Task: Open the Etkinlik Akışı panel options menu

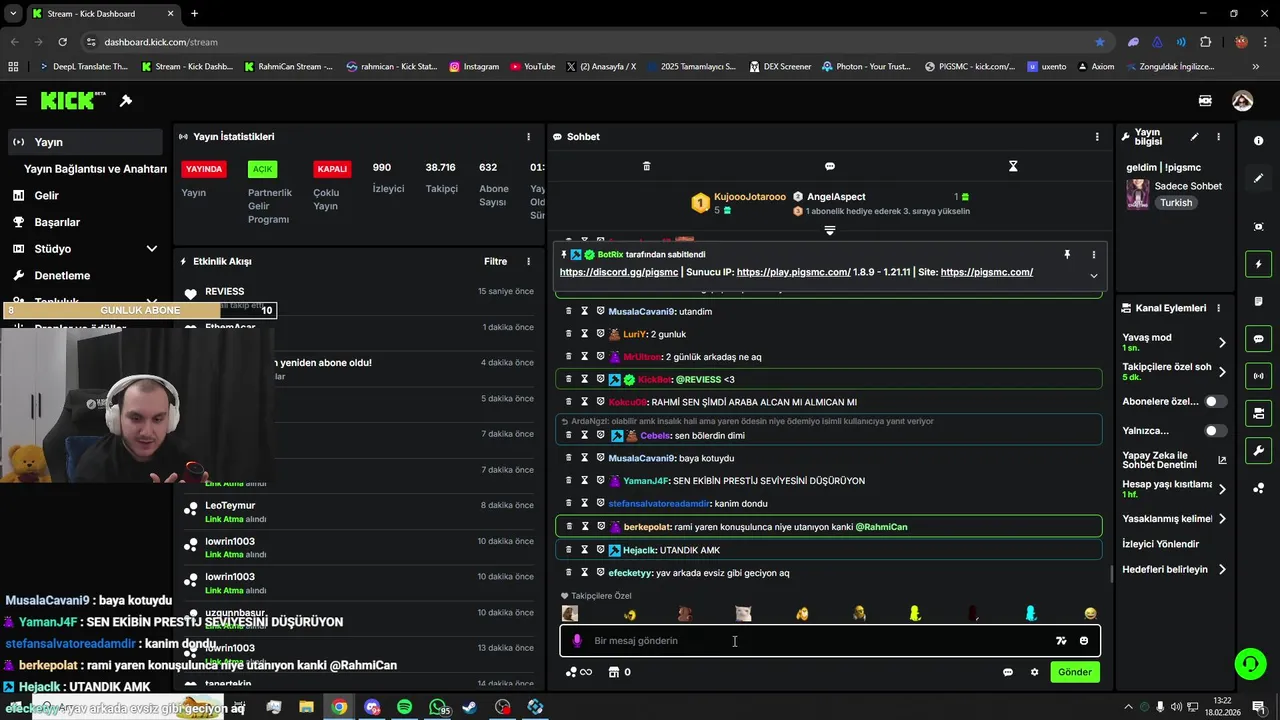Action: 529,262
